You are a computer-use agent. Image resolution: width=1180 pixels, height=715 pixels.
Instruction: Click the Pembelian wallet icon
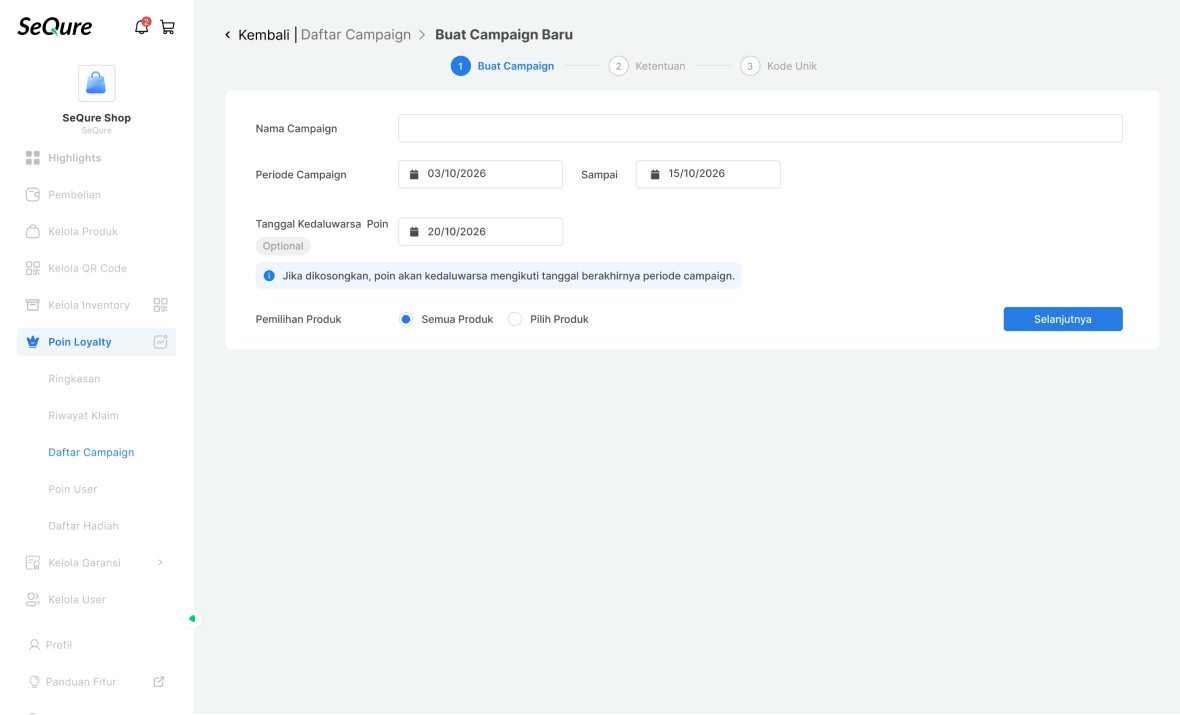pos(32,194)
